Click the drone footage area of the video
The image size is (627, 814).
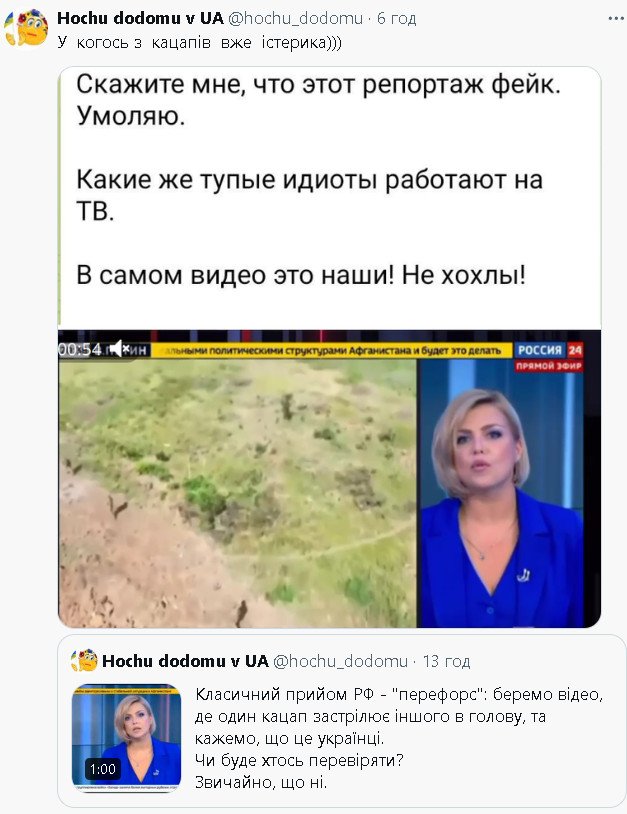coord(237,493)
